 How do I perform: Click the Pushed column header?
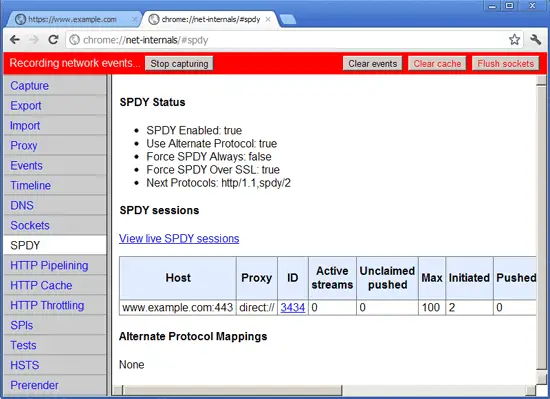tap(515, 278)
